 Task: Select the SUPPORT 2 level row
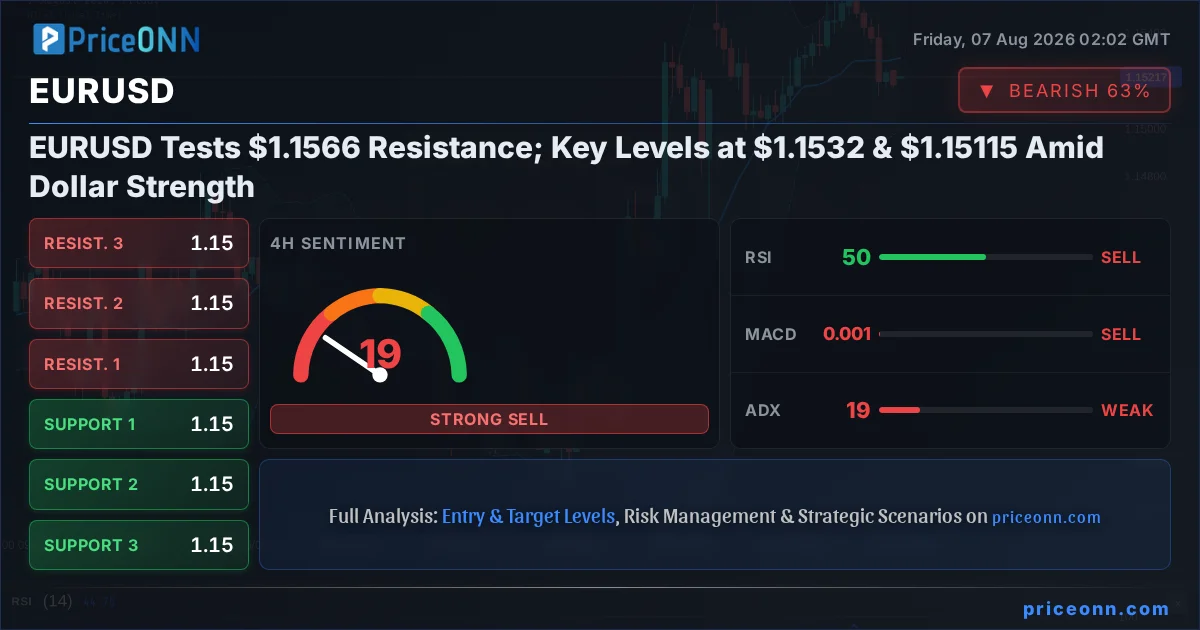tap(139, 484)
